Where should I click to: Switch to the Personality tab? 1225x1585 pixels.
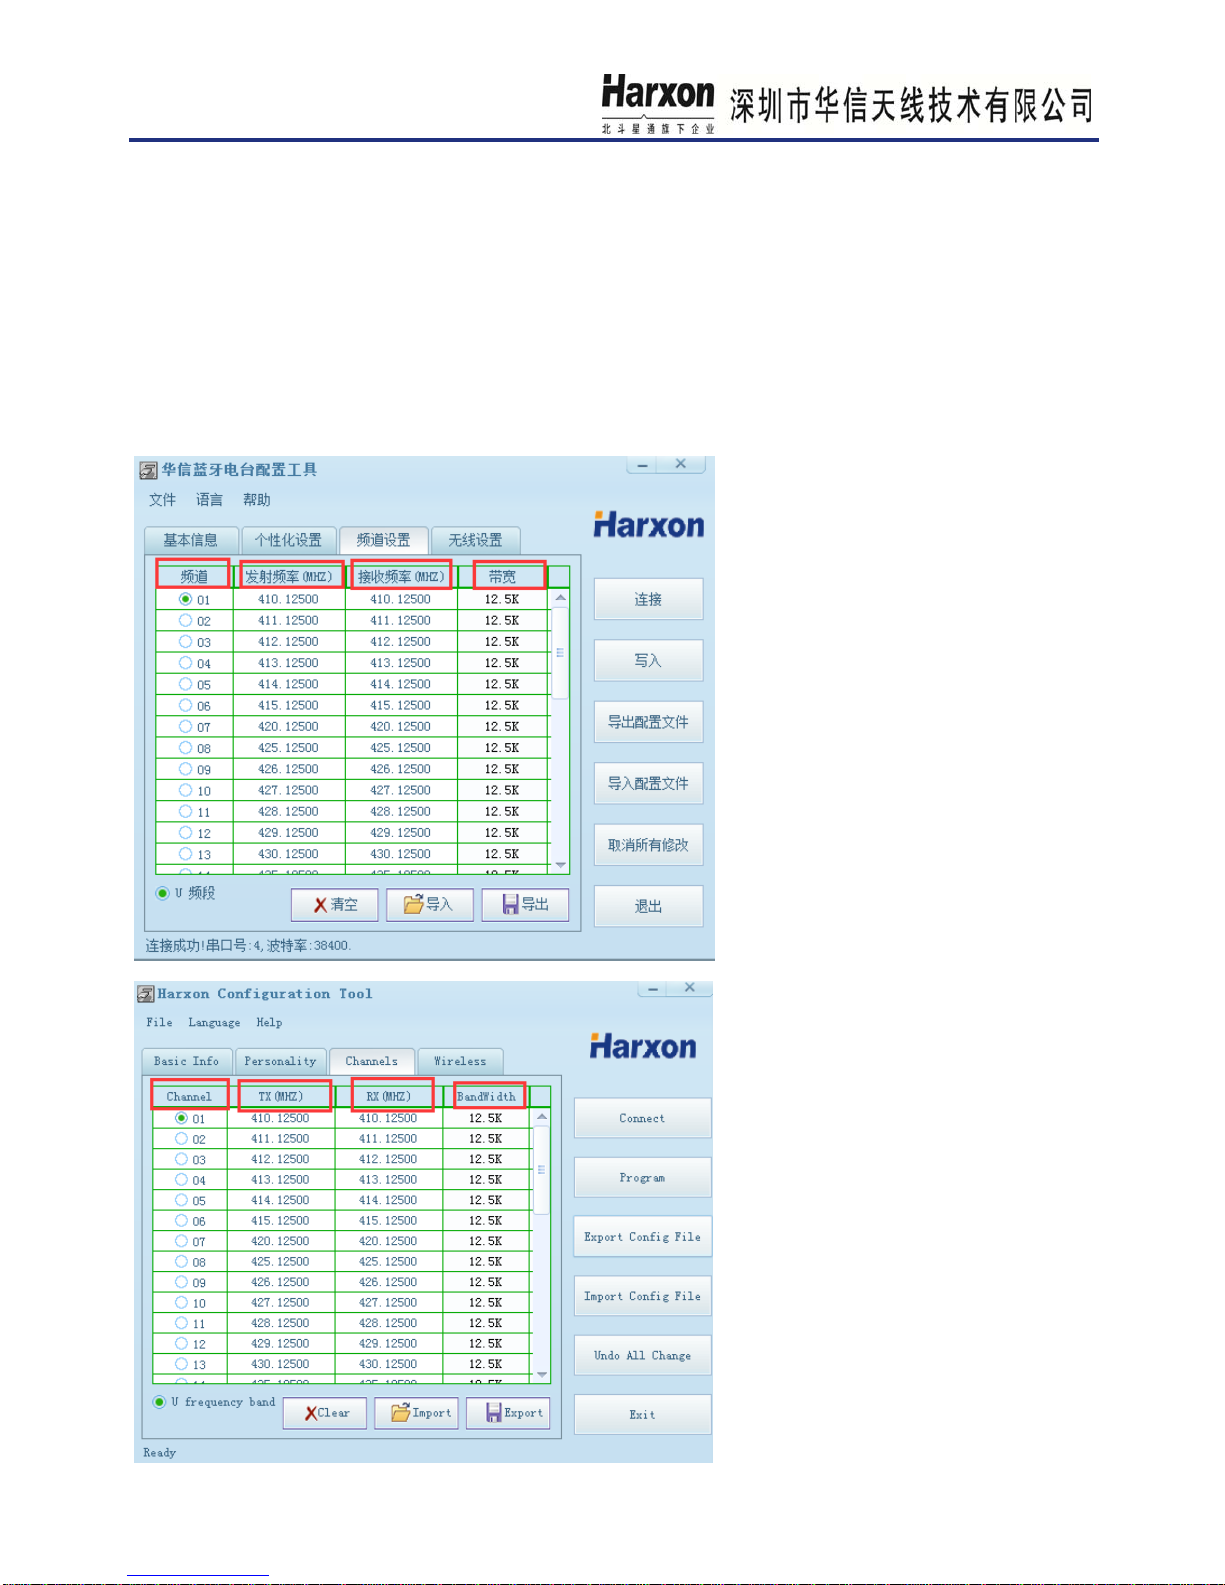280,1061
